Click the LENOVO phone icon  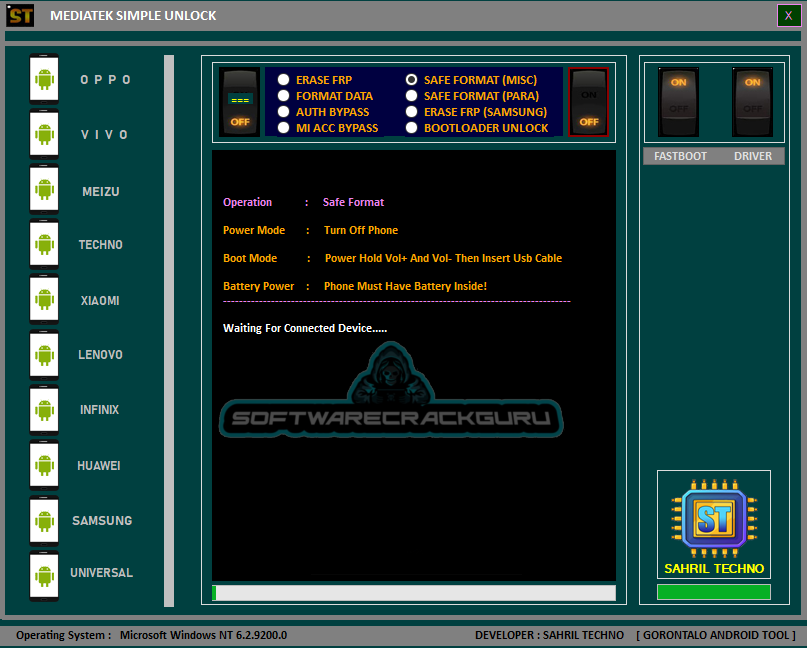point(44,355)
